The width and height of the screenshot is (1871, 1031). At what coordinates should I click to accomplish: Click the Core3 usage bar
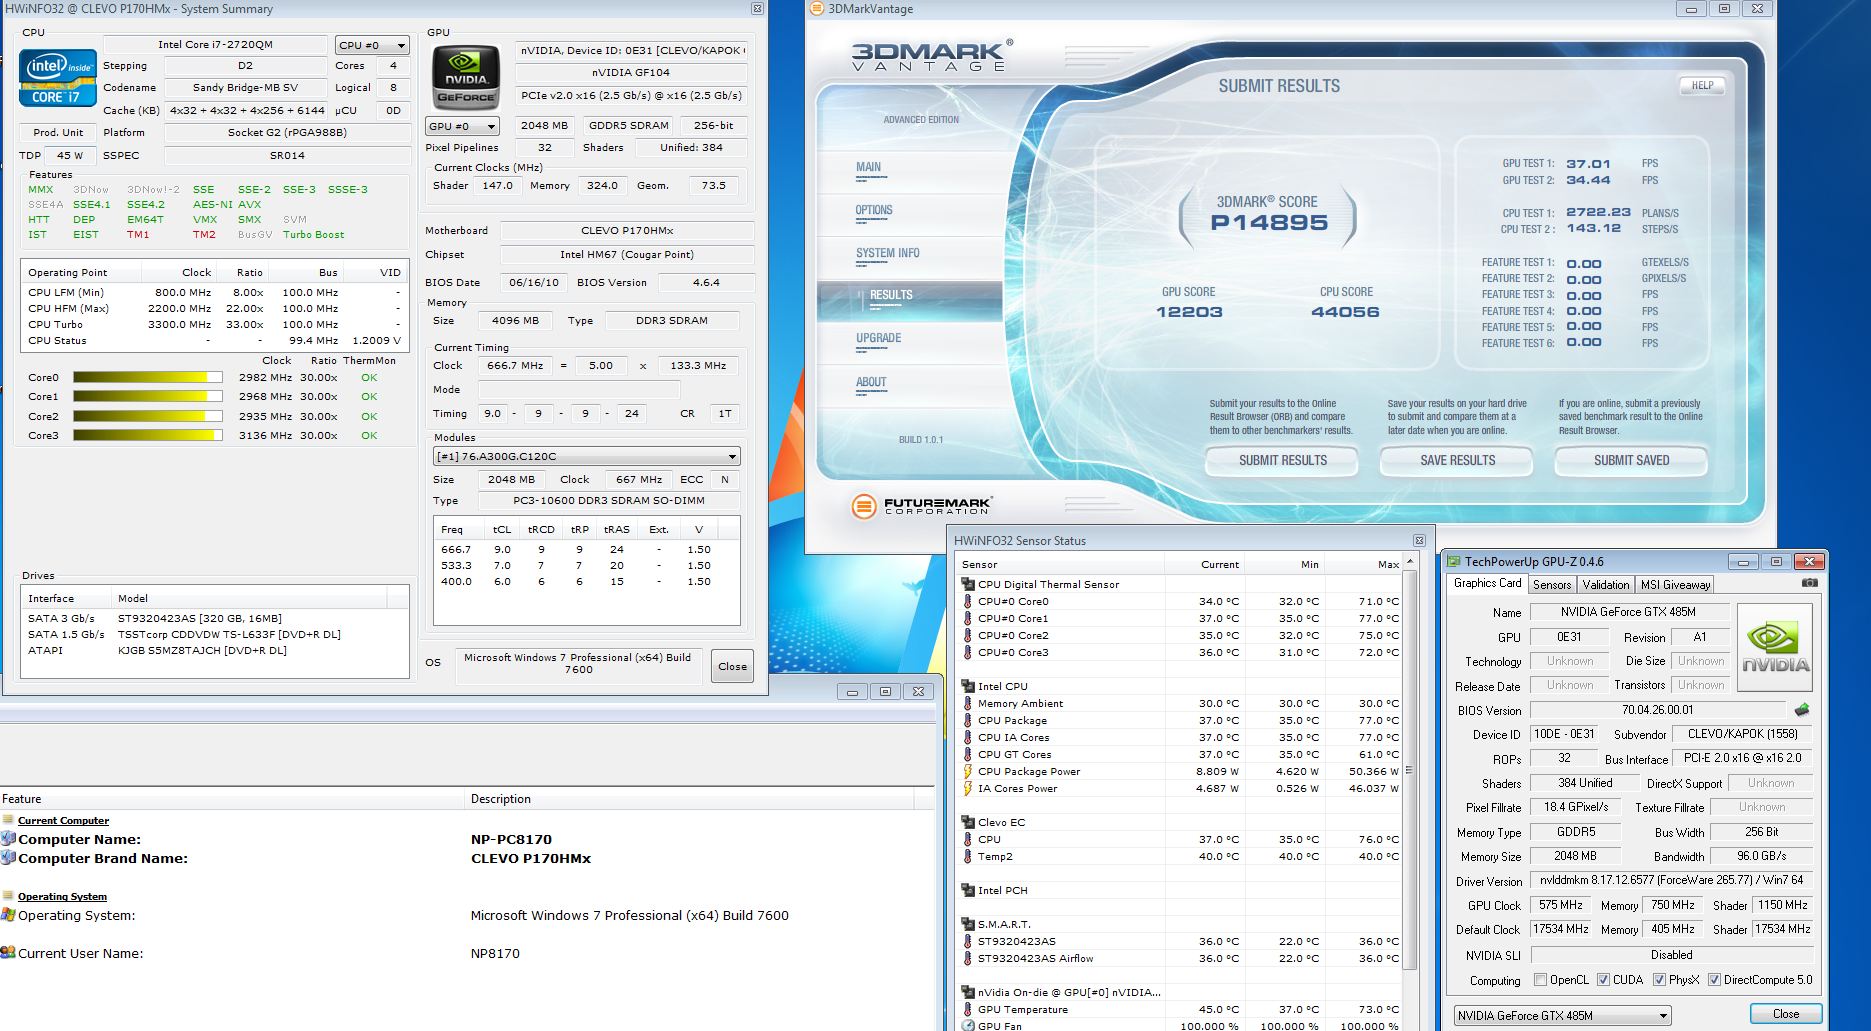(x=147, y=436)
